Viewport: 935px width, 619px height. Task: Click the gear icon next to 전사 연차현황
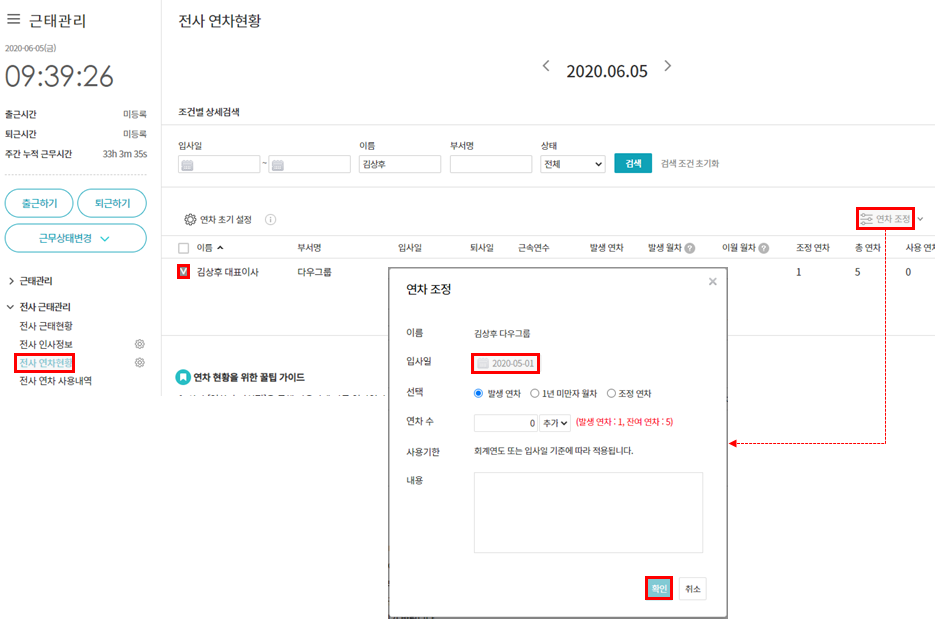pyautogui.click(x=140, y=362)
